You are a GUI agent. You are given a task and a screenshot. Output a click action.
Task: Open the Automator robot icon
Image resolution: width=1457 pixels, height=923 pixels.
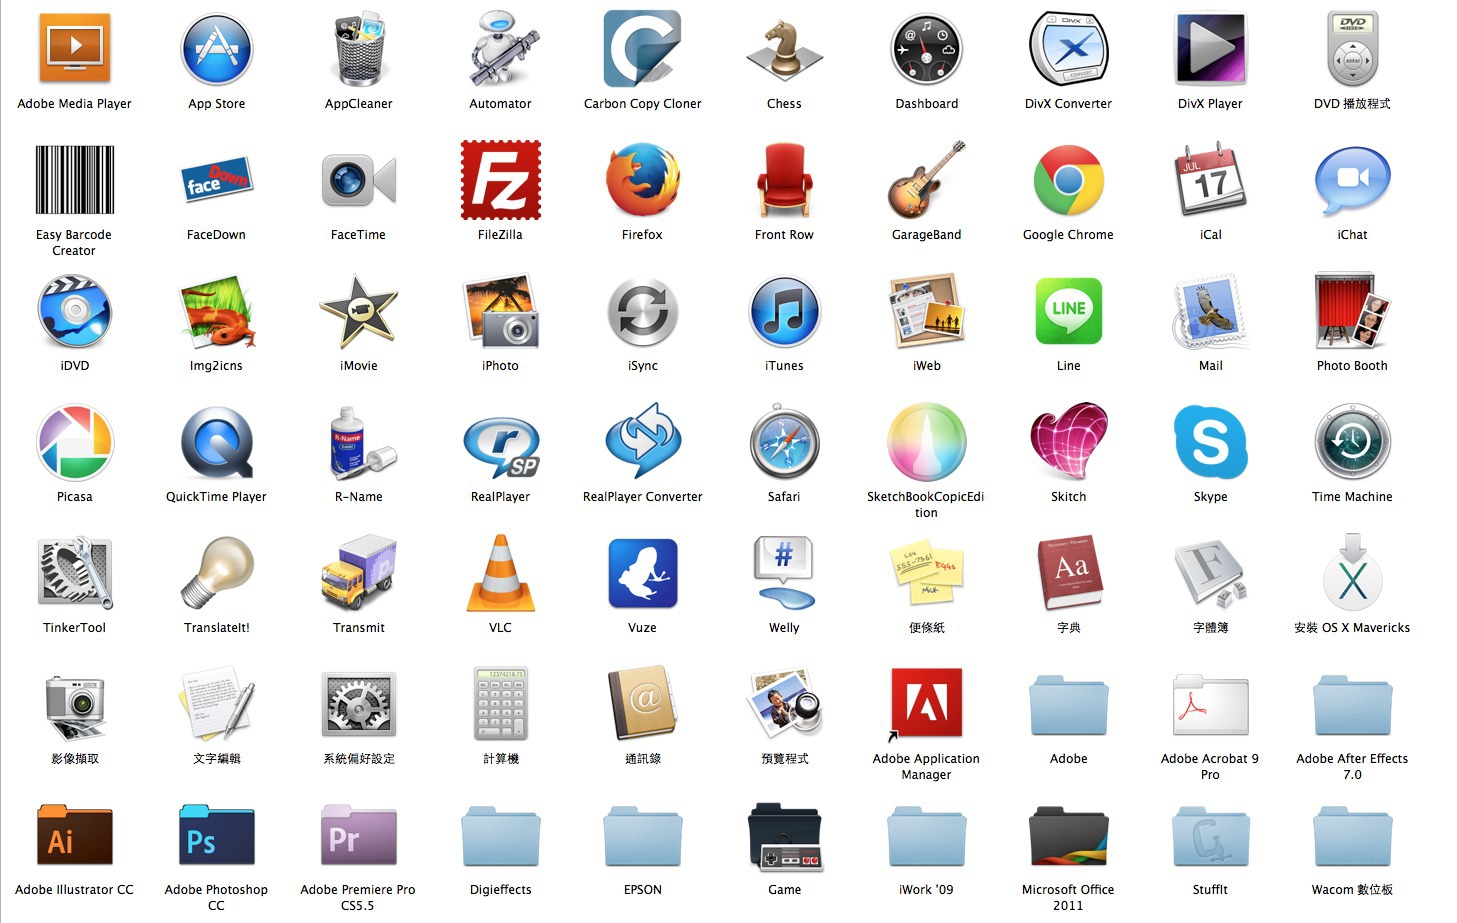pyautogui.click(x=501, y=49)
